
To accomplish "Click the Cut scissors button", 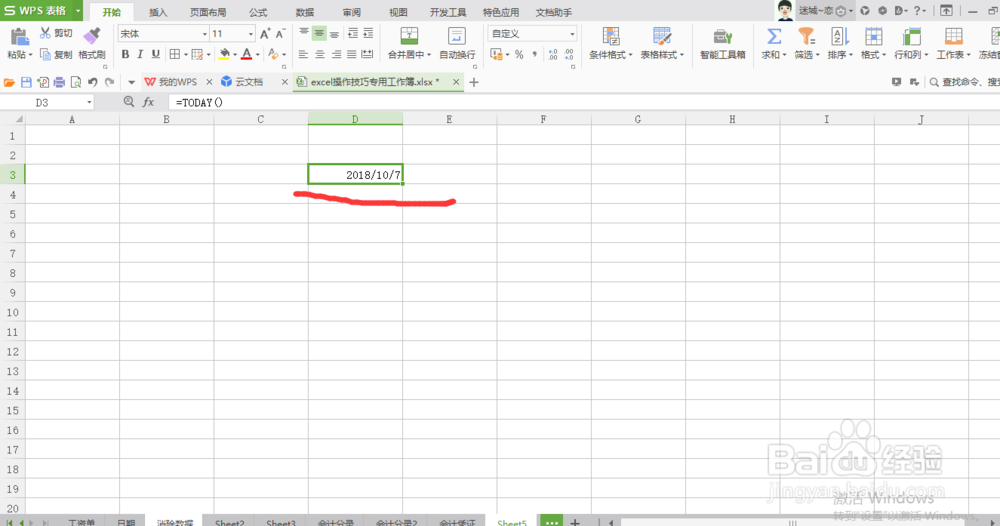I will pyautogui.click(x=56, y=33).
